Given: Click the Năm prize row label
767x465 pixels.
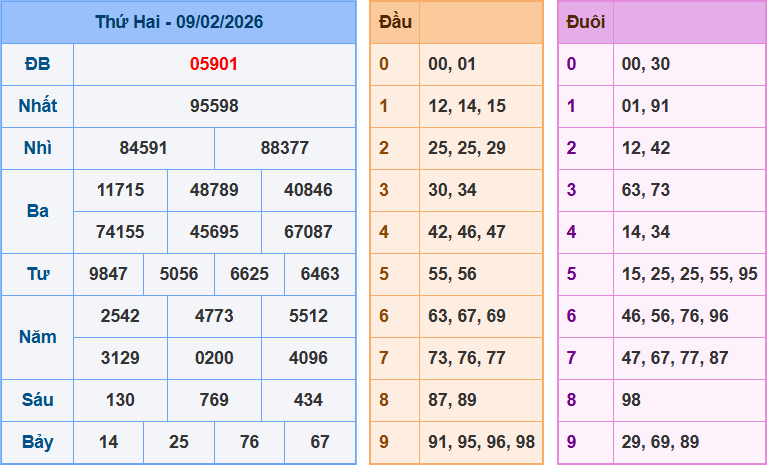Looking at the screenshot, I should click(x=38, y=337).
